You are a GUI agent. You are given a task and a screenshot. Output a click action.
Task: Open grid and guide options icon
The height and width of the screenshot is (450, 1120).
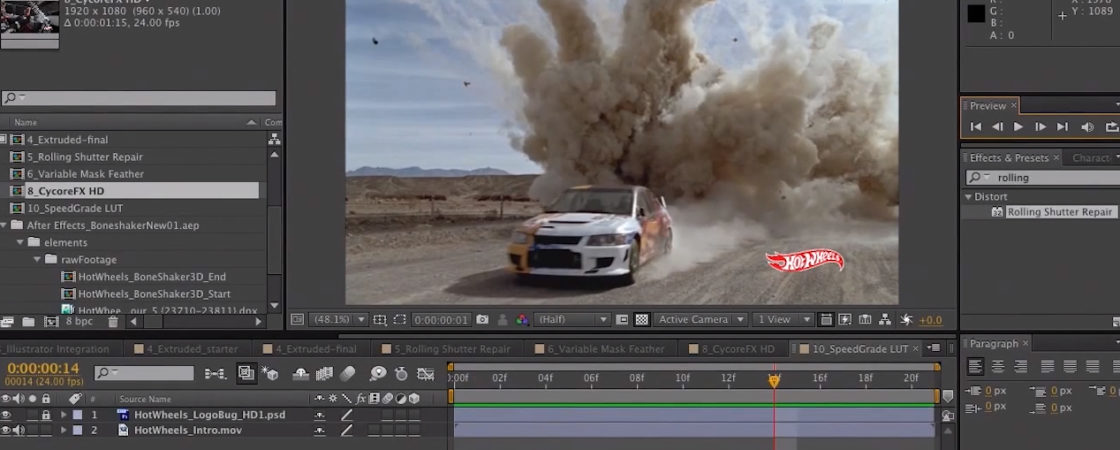click(x=380, y=320)
